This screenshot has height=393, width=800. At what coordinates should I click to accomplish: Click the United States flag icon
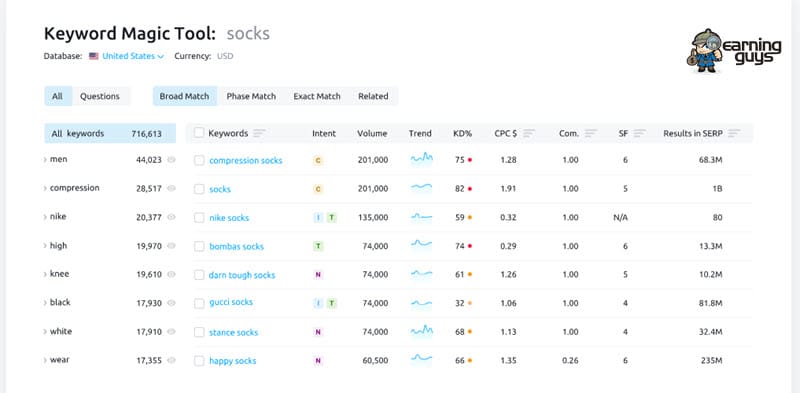[x=93, y=56]
